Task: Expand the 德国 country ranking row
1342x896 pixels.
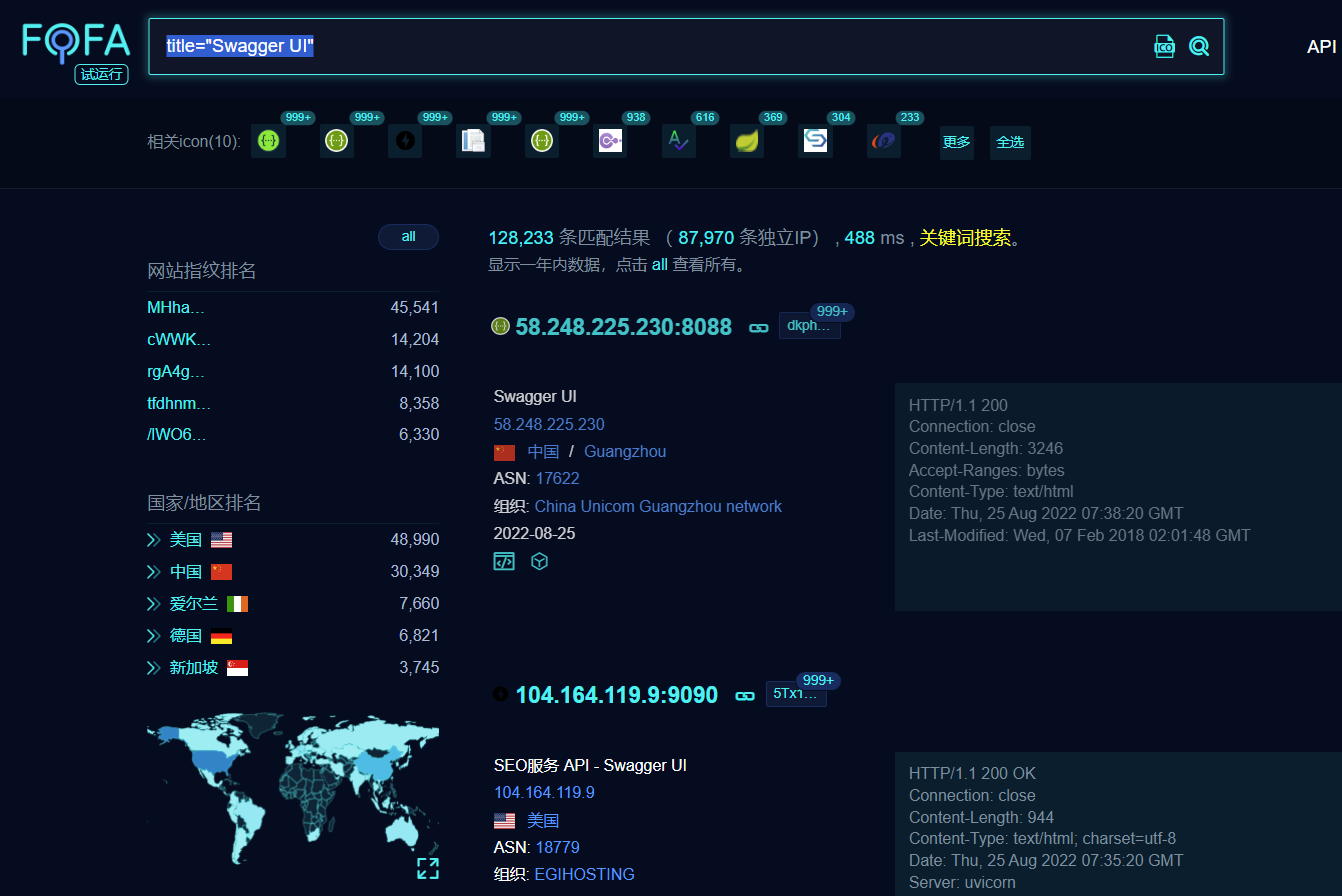Action: [153, 636]
